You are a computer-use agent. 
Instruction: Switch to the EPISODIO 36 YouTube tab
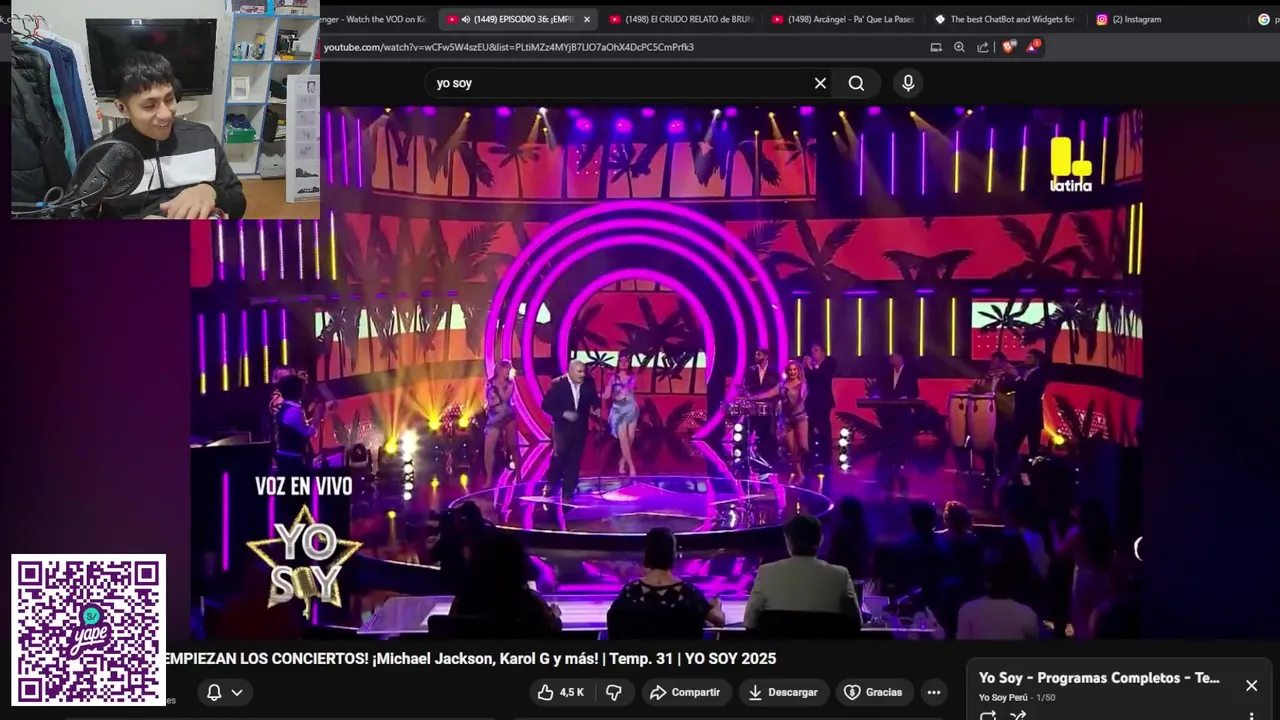click(520, 19)
